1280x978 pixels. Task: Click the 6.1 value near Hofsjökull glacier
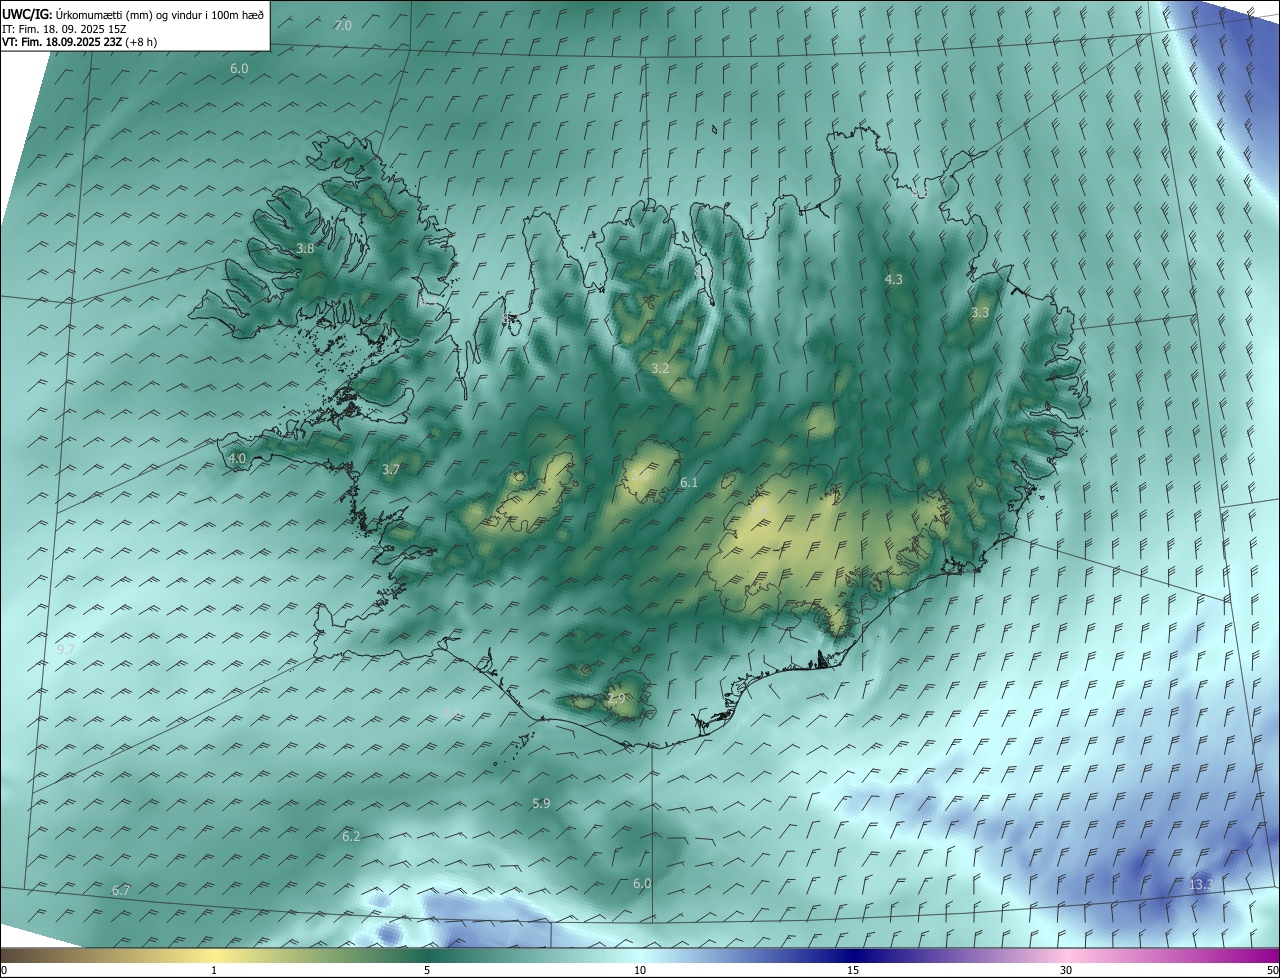[x=689, y=482]
